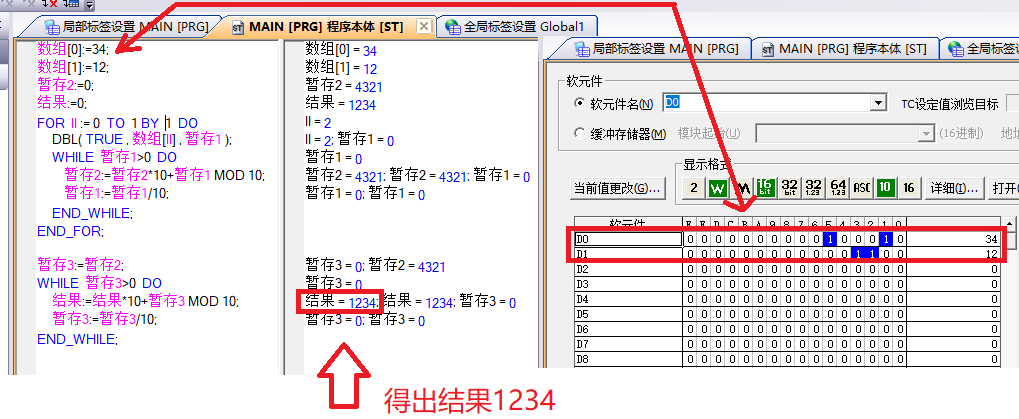Screen dimensions: 1019x419
Task: Switch display to ASC string format
Action: pos(861,188)
